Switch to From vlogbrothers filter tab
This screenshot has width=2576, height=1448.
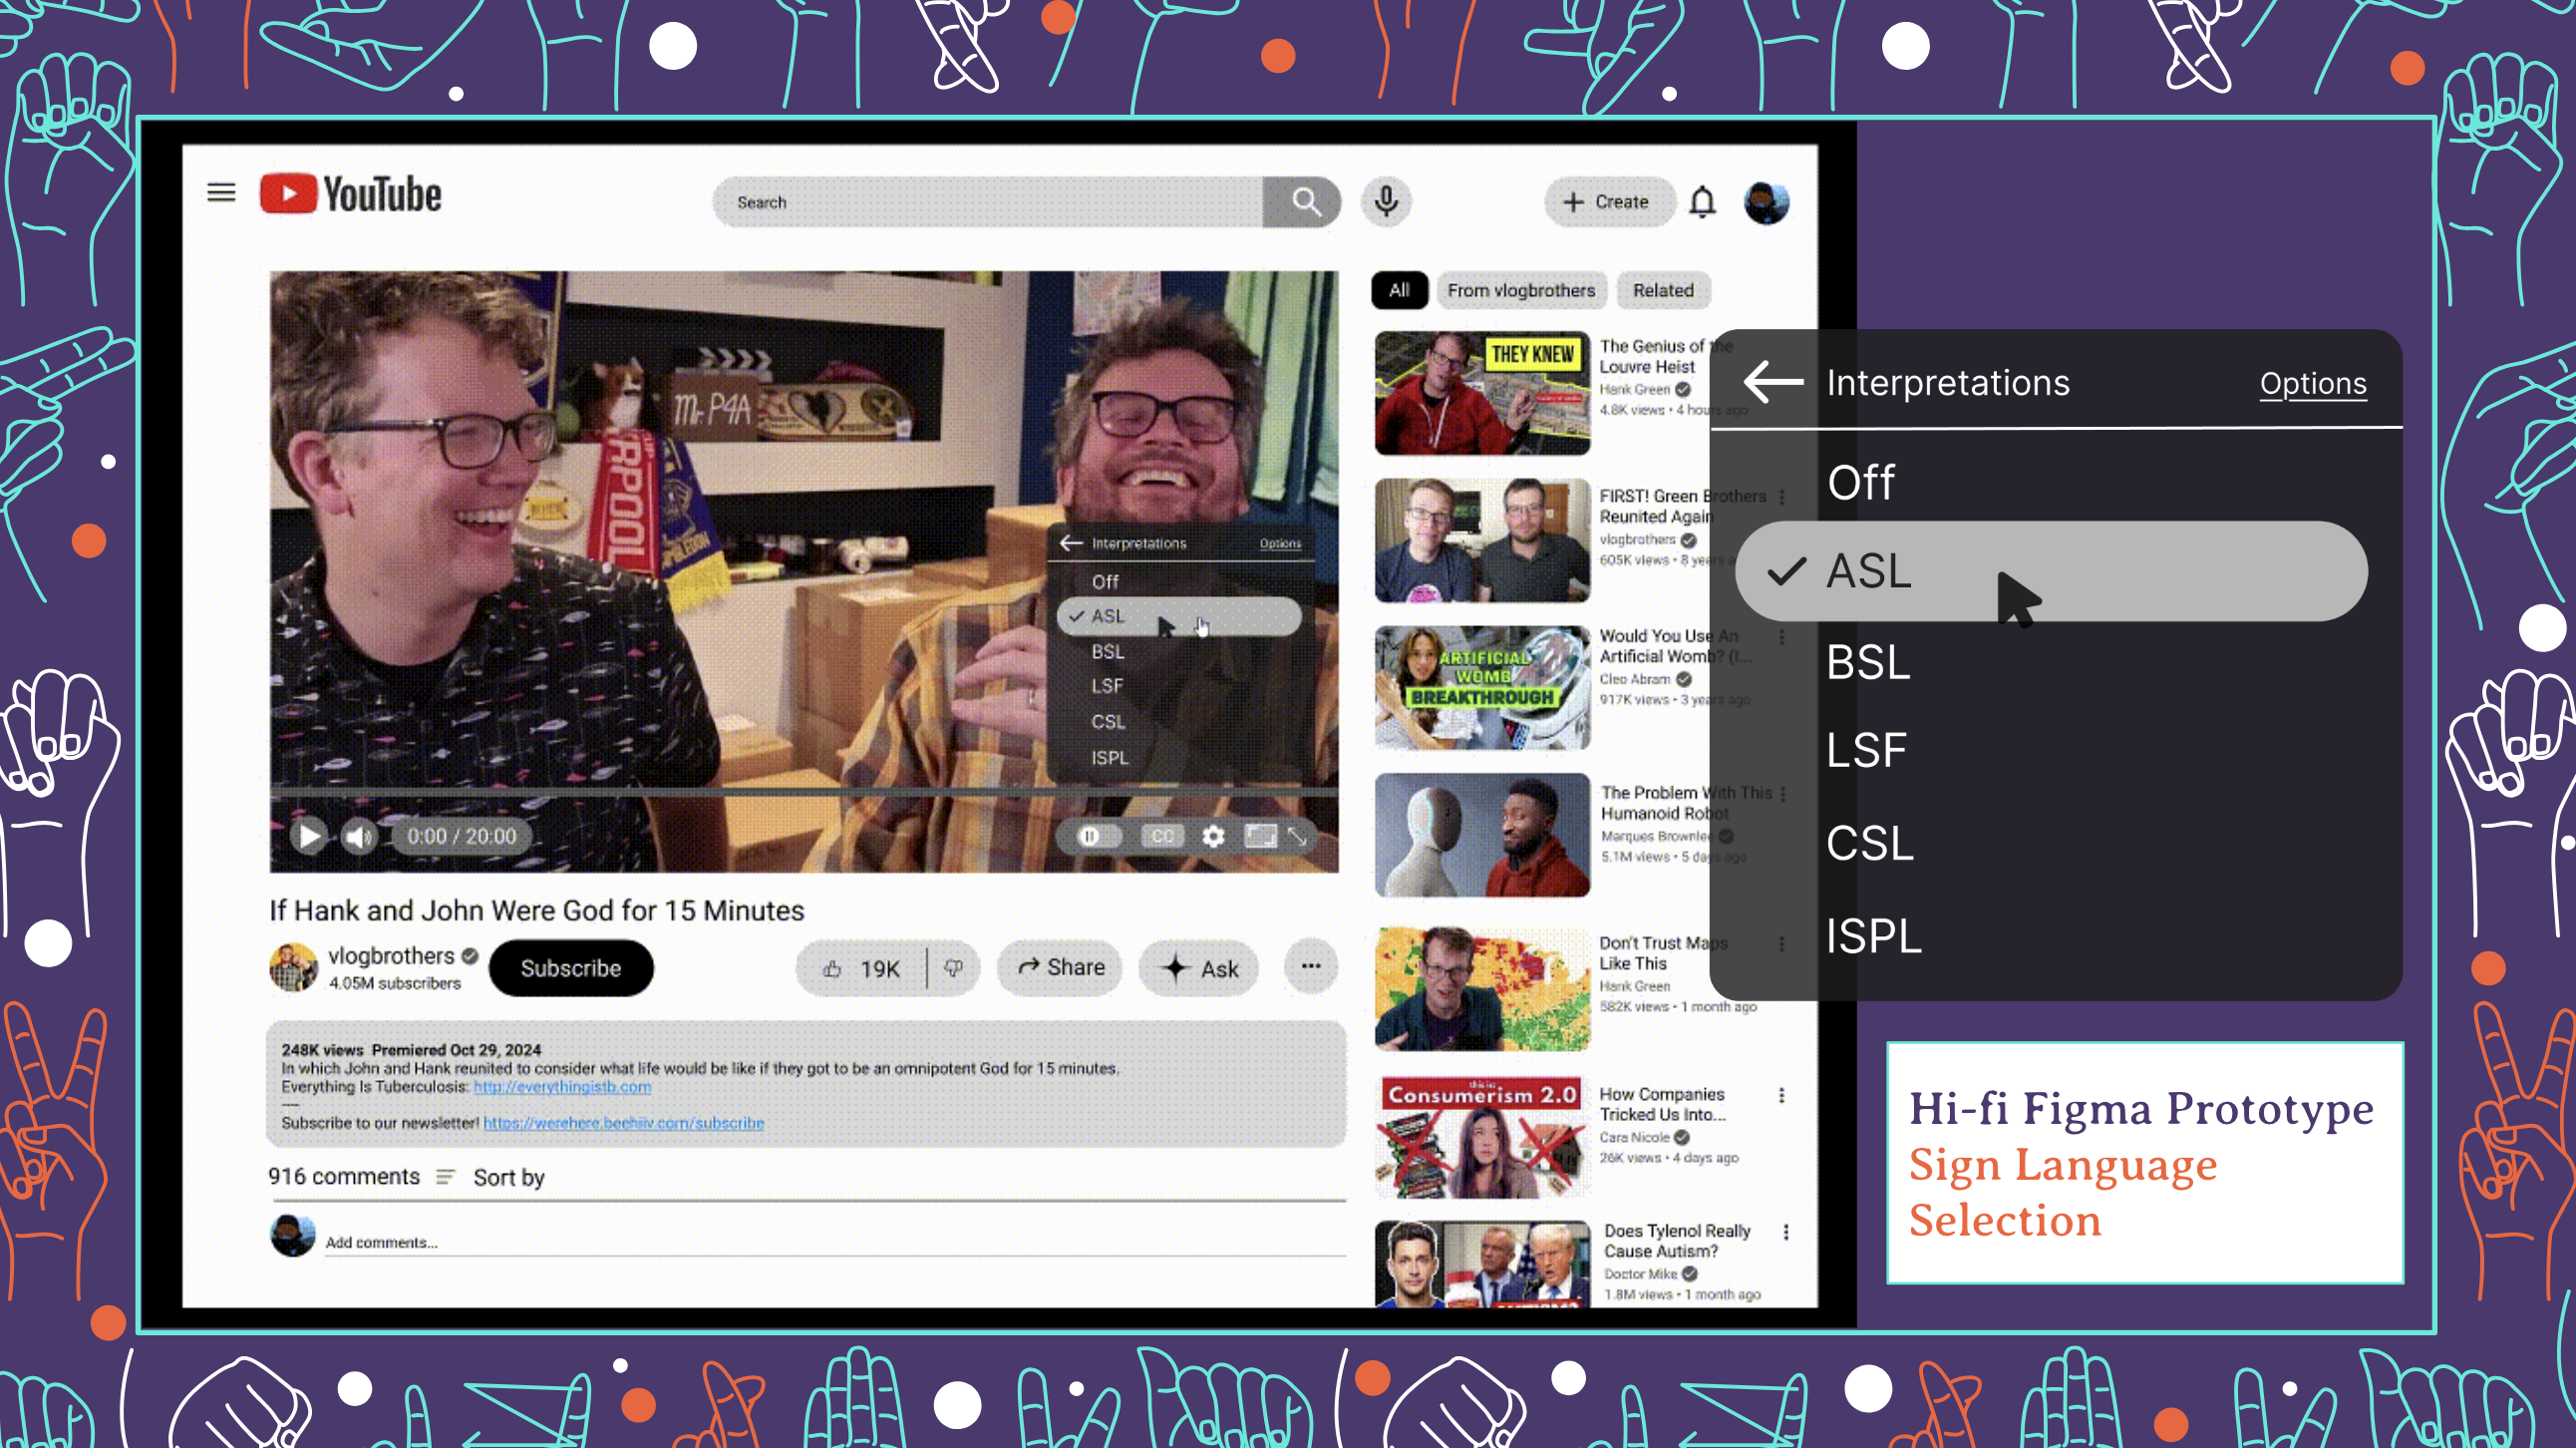pos(1520,290)
